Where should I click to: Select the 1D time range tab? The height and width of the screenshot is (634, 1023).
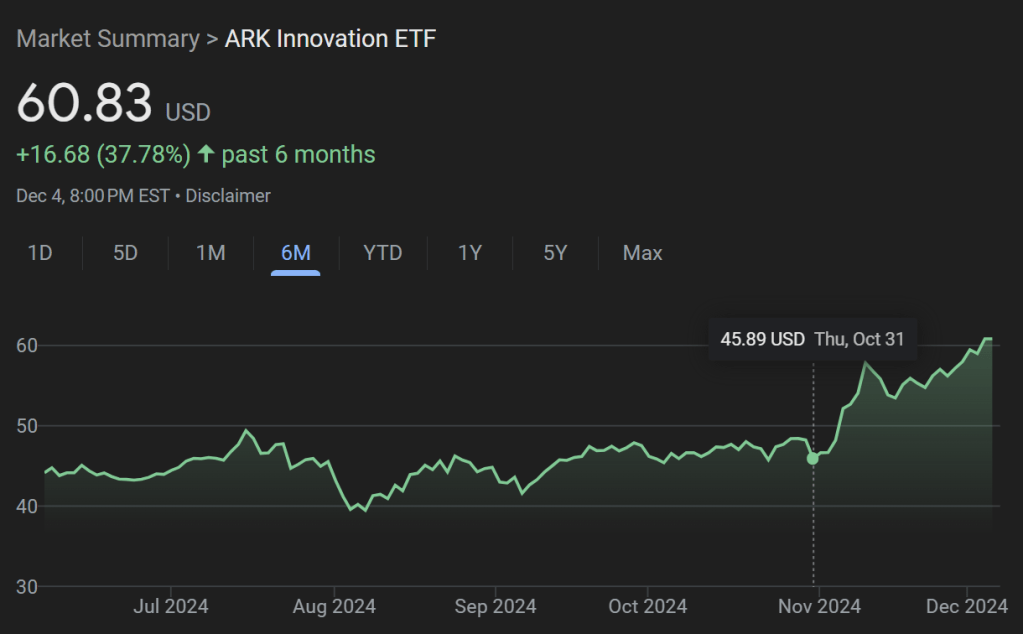40,253
